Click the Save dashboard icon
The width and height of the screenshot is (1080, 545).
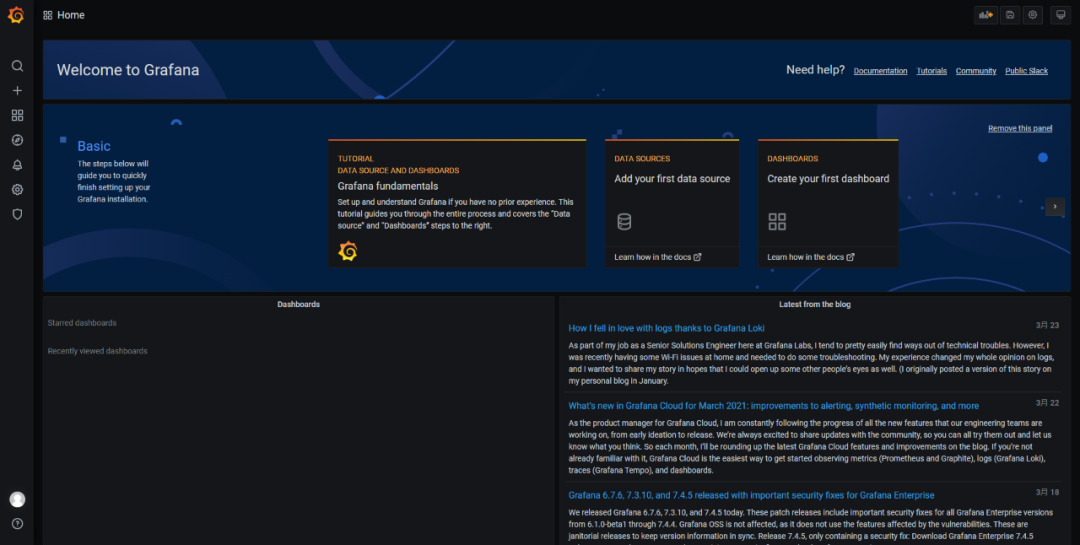pos(1010,14)
